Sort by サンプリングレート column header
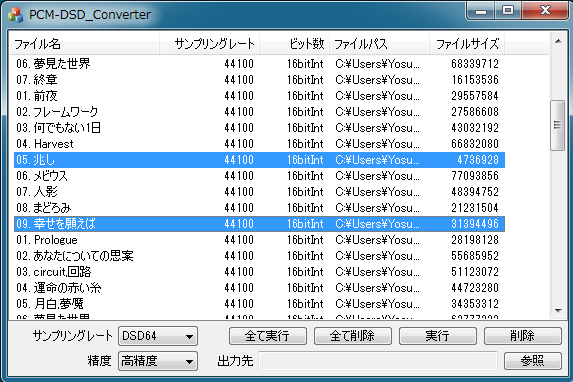This screenshot has width=573, height=382. click(x=209, y=44)
